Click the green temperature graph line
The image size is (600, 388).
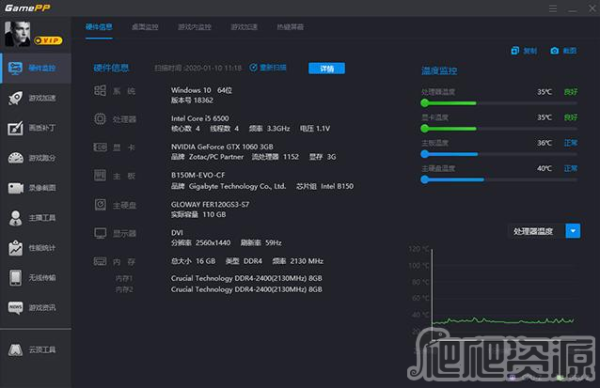503,321
